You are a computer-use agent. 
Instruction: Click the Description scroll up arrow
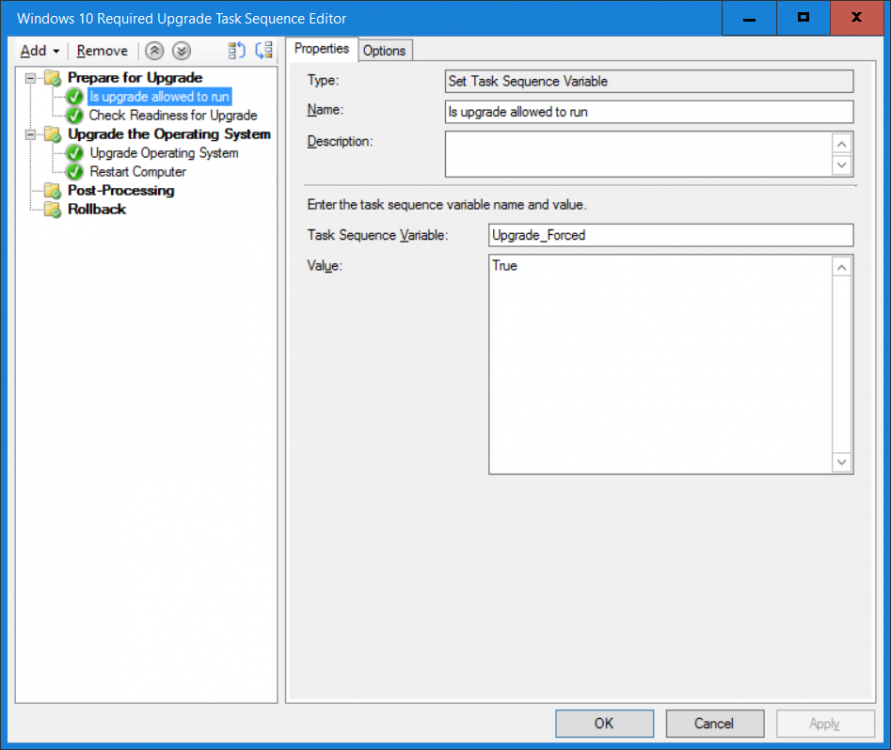842,144
